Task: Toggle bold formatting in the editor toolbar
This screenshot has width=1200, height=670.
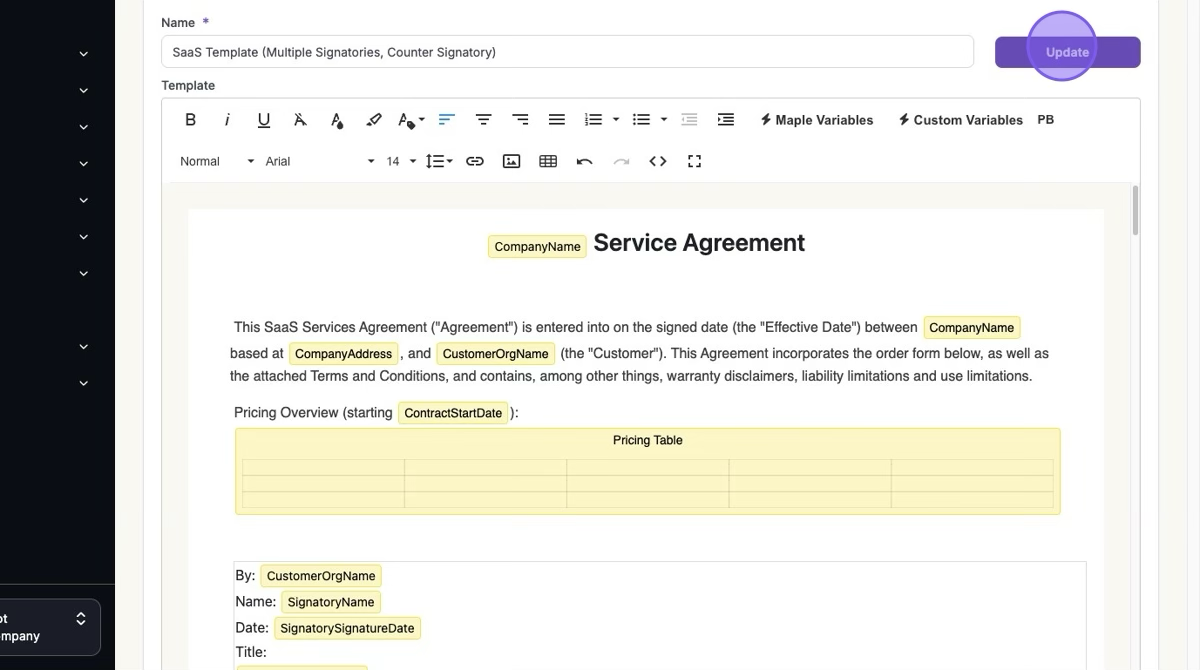Action: pyautogui.click(x=190, y=120)
